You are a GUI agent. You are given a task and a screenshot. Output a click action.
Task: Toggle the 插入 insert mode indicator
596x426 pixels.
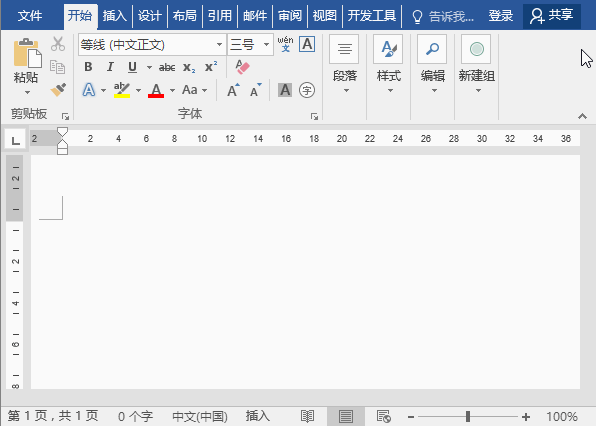(258, 416)
